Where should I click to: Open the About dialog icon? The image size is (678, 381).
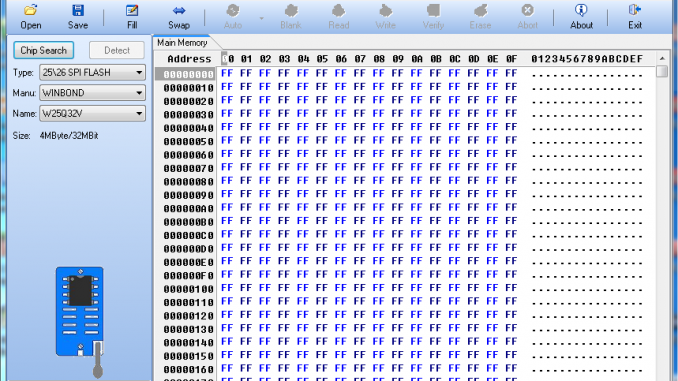(581, 17)
